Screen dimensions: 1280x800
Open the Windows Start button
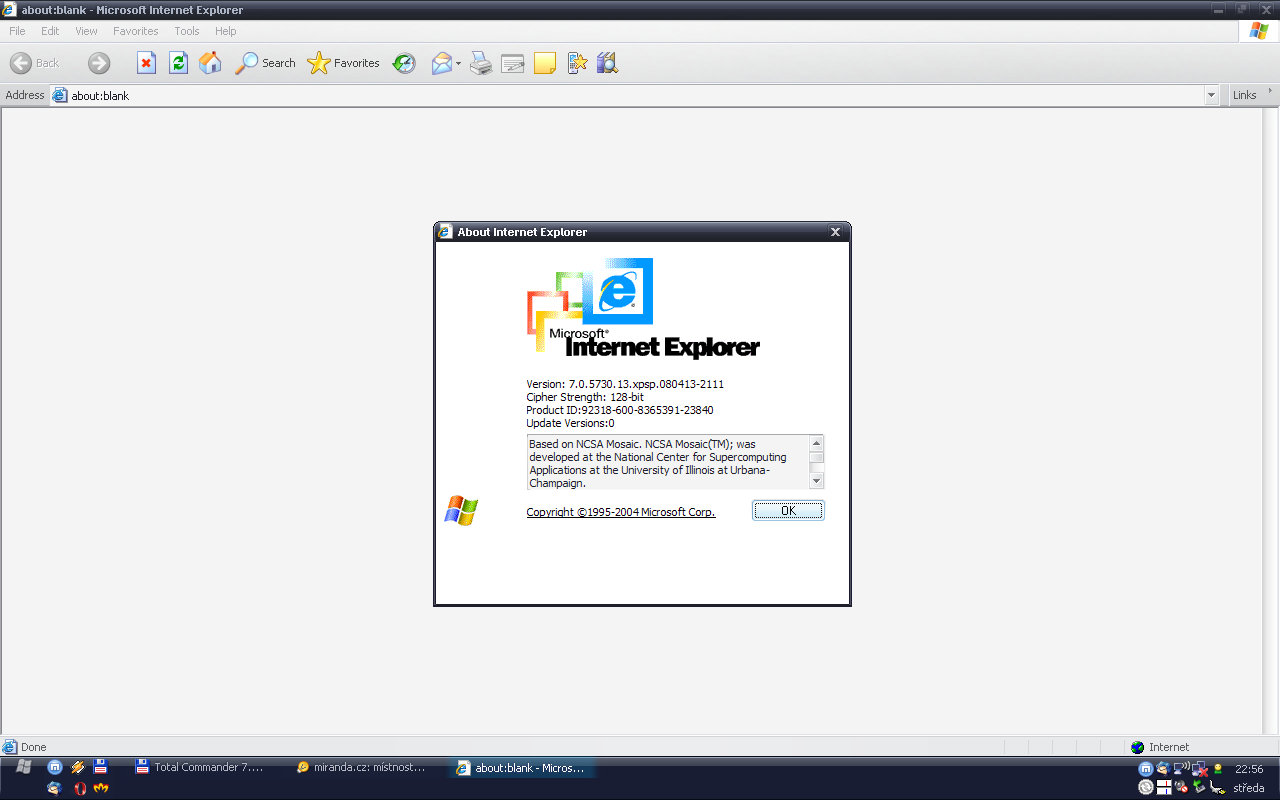(x=24, y=767)
